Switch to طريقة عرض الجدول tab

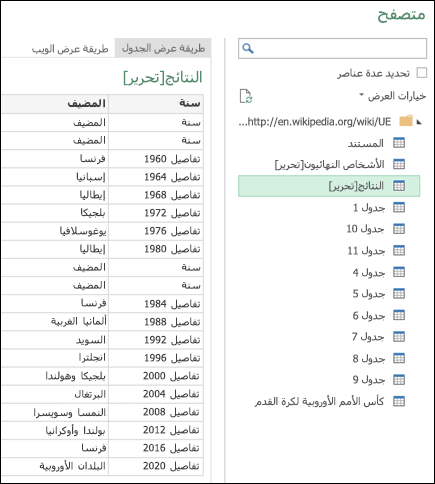163,48
